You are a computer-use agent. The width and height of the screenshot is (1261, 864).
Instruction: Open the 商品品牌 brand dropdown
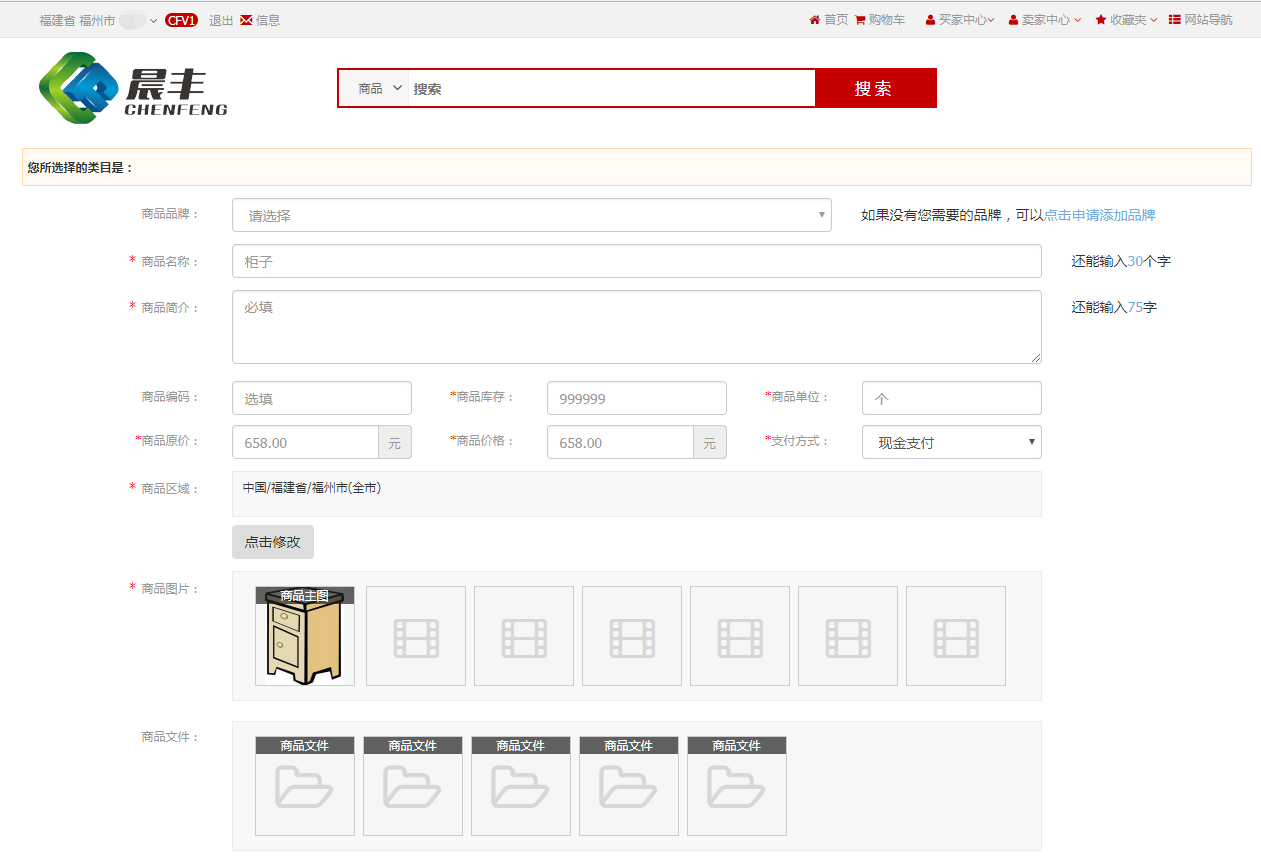point(531,215)
